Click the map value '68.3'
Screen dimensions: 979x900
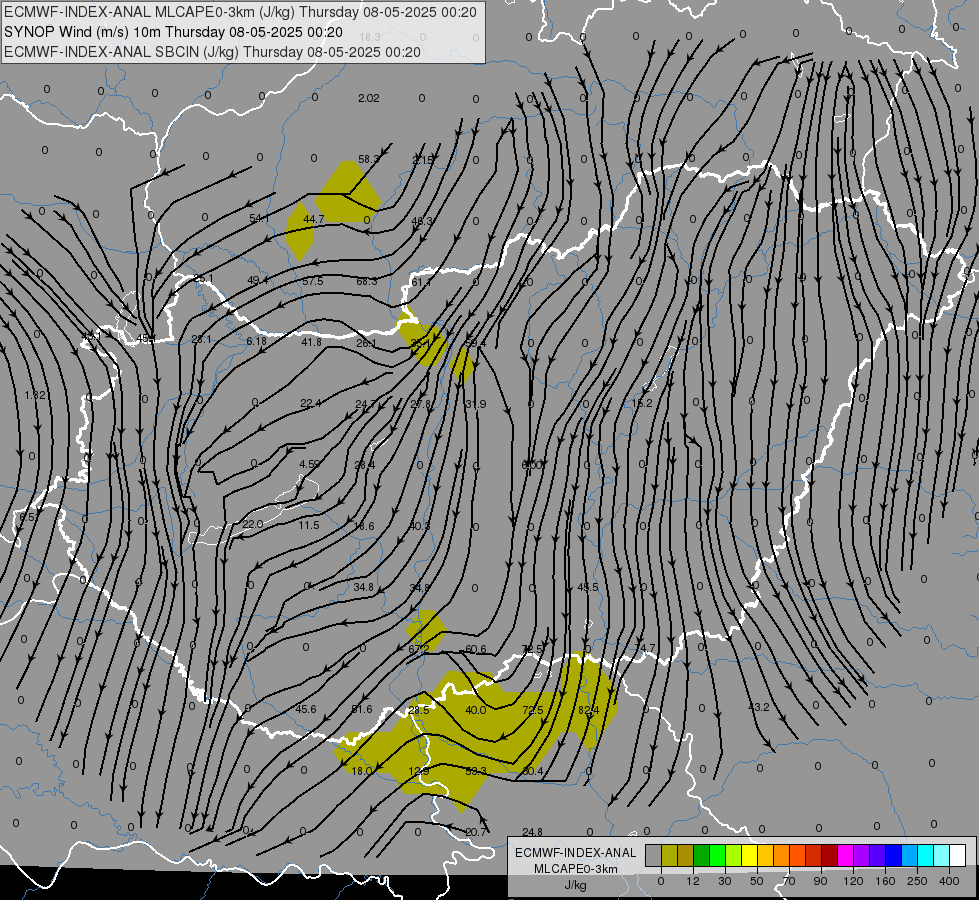click(367, 281)
